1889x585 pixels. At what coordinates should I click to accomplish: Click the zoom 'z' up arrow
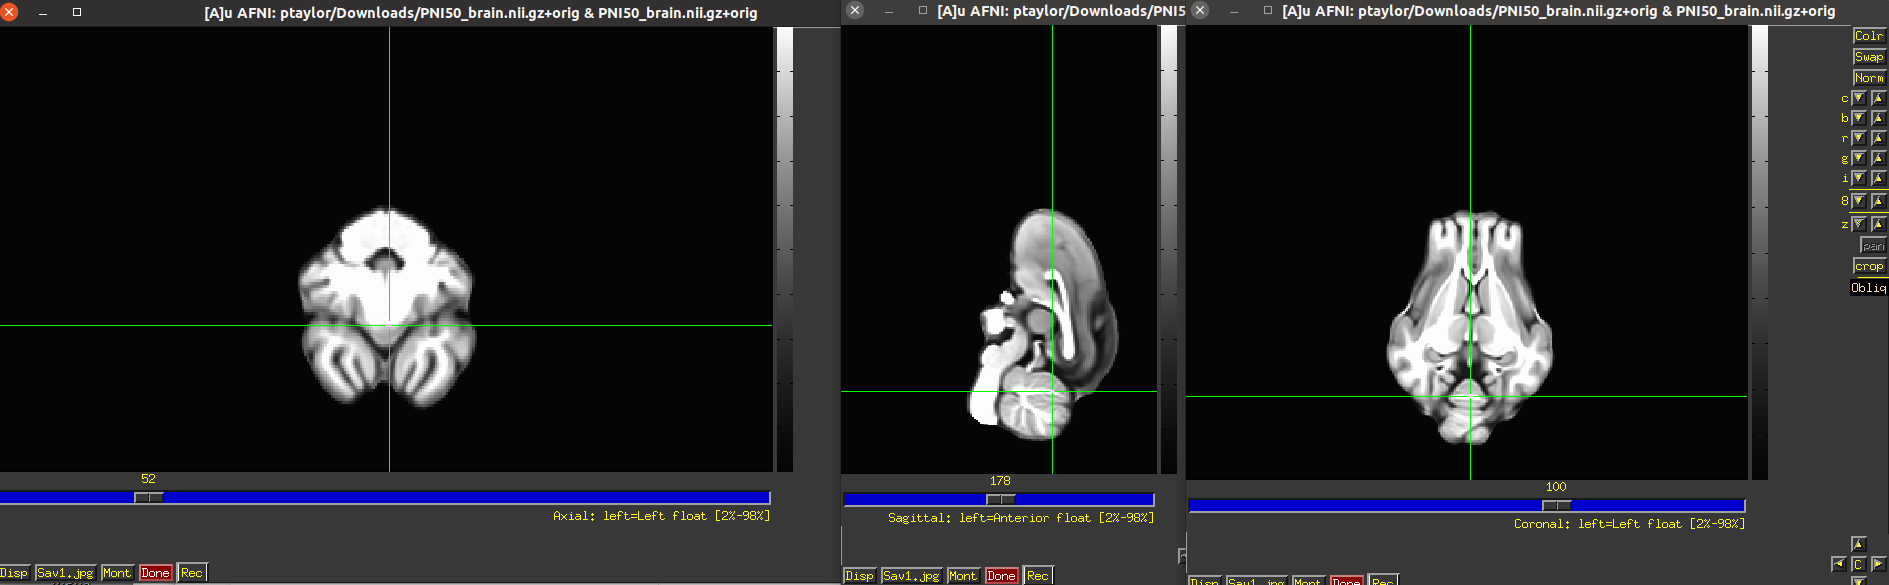1878,224
